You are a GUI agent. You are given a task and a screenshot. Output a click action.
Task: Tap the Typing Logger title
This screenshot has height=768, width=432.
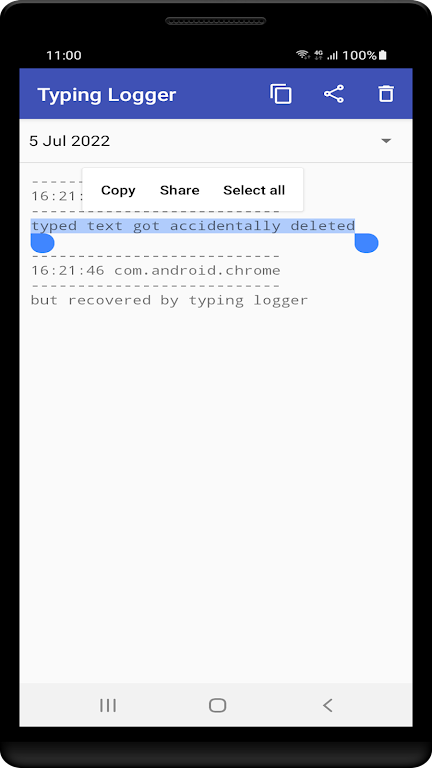click(x=107, y=95)
